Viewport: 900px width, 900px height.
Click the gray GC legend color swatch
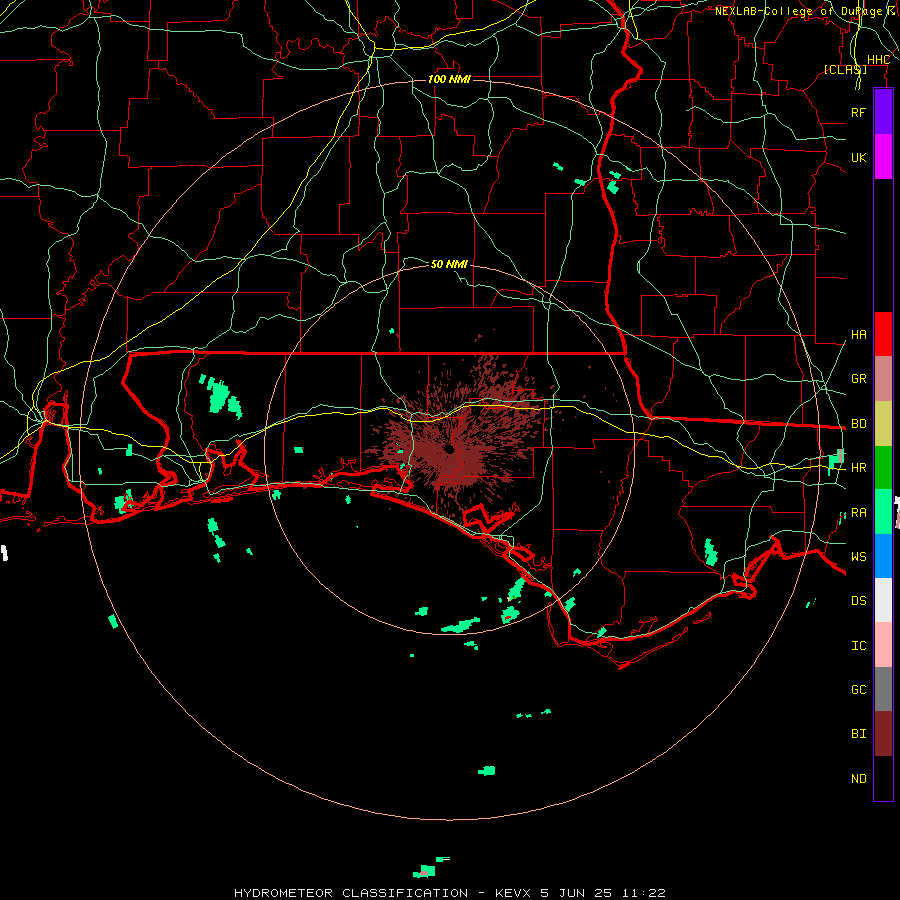tap(883, 689)
